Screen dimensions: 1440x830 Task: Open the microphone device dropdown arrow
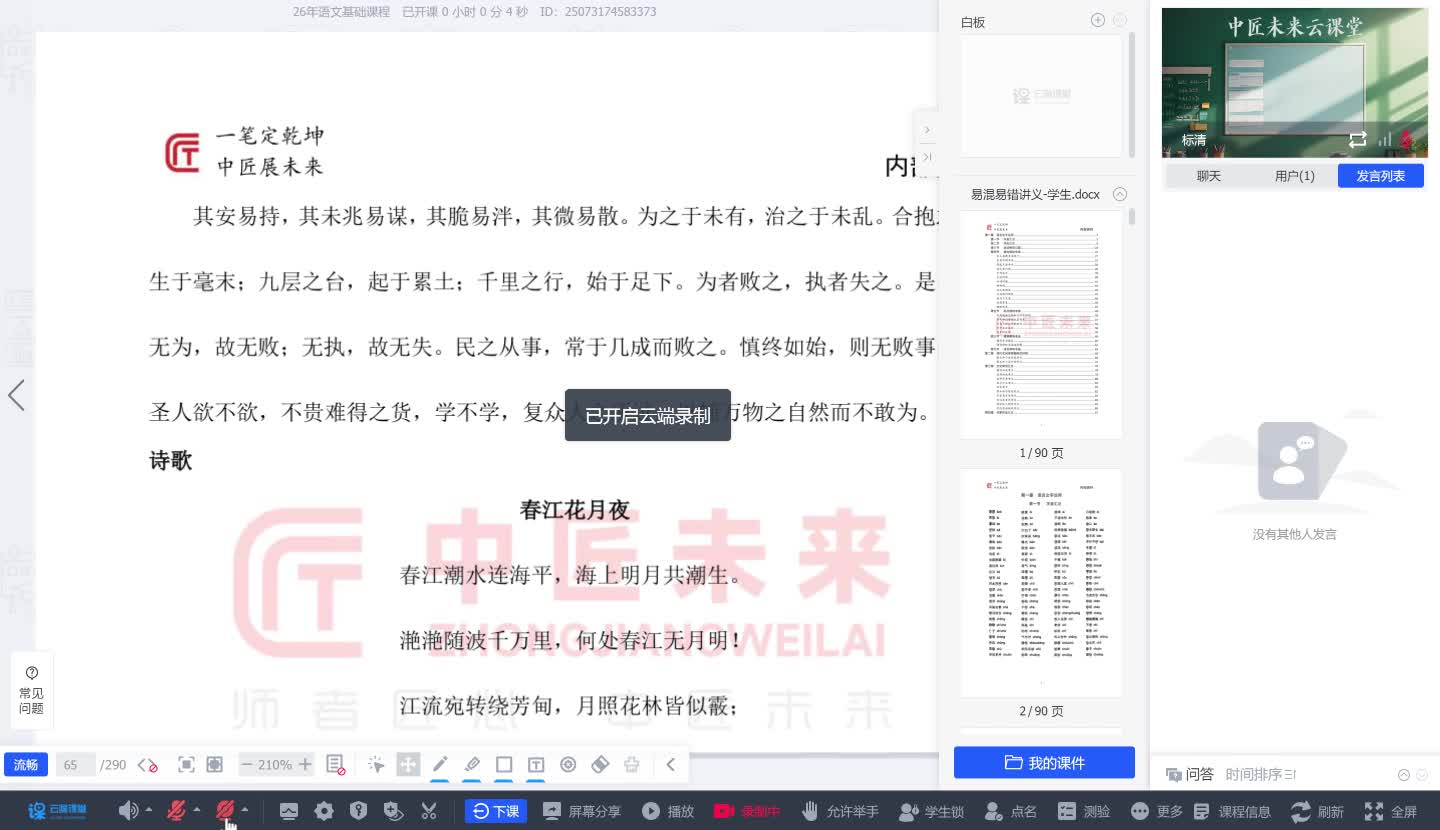click(197, 811)
